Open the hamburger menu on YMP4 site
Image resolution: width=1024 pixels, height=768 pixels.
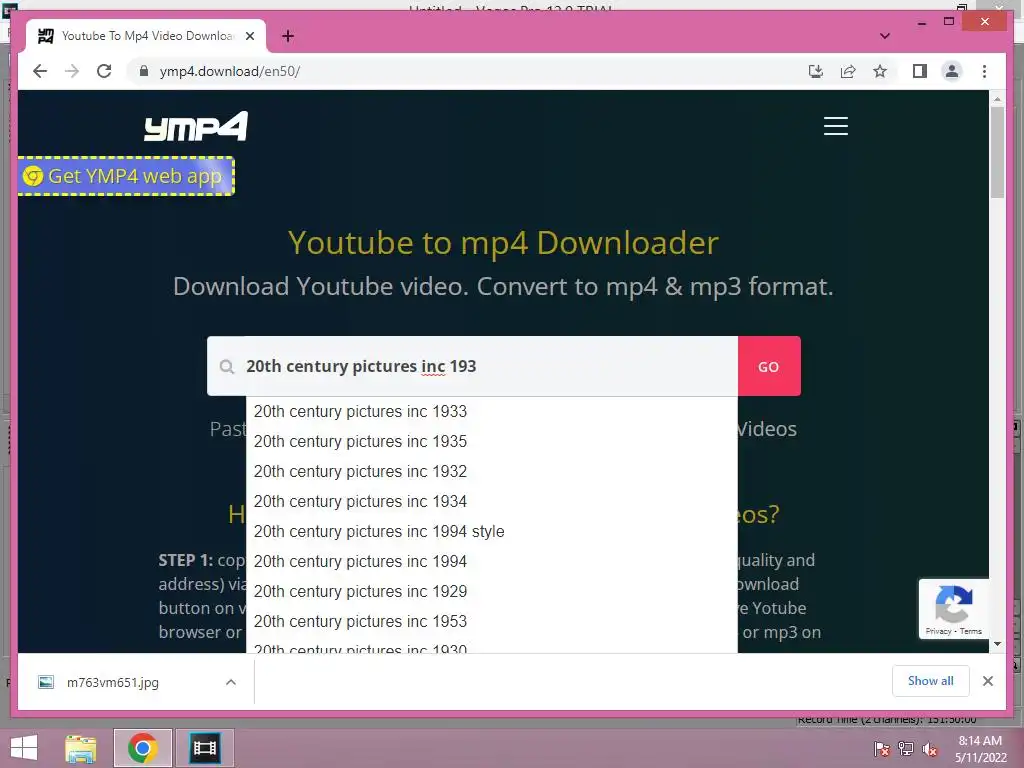click(x=836, y=126)
